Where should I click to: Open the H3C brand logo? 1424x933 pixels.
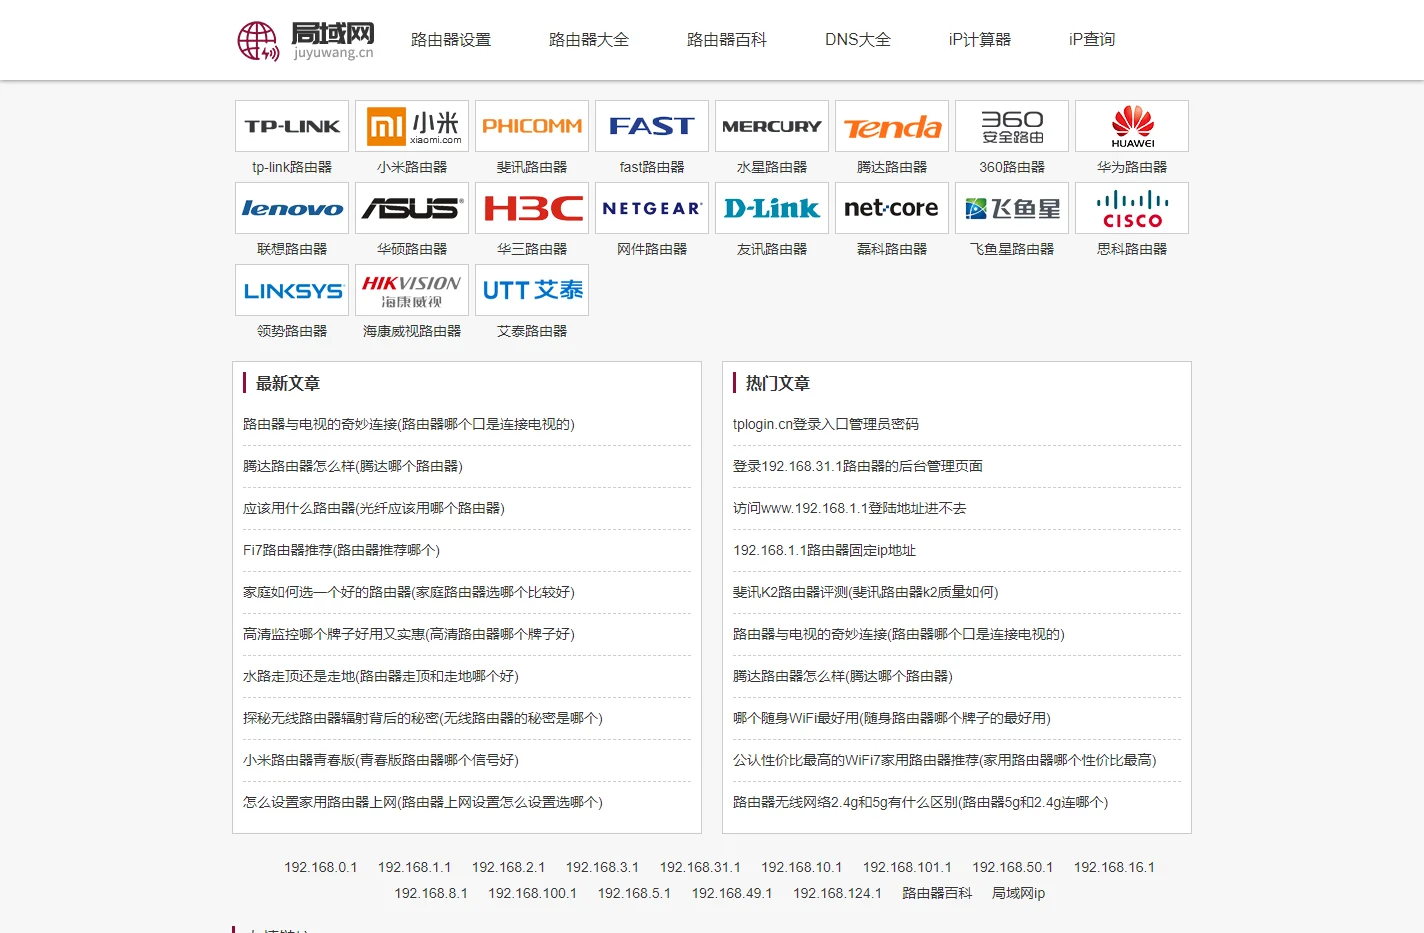pyautogui.click(x=532, y=208)
